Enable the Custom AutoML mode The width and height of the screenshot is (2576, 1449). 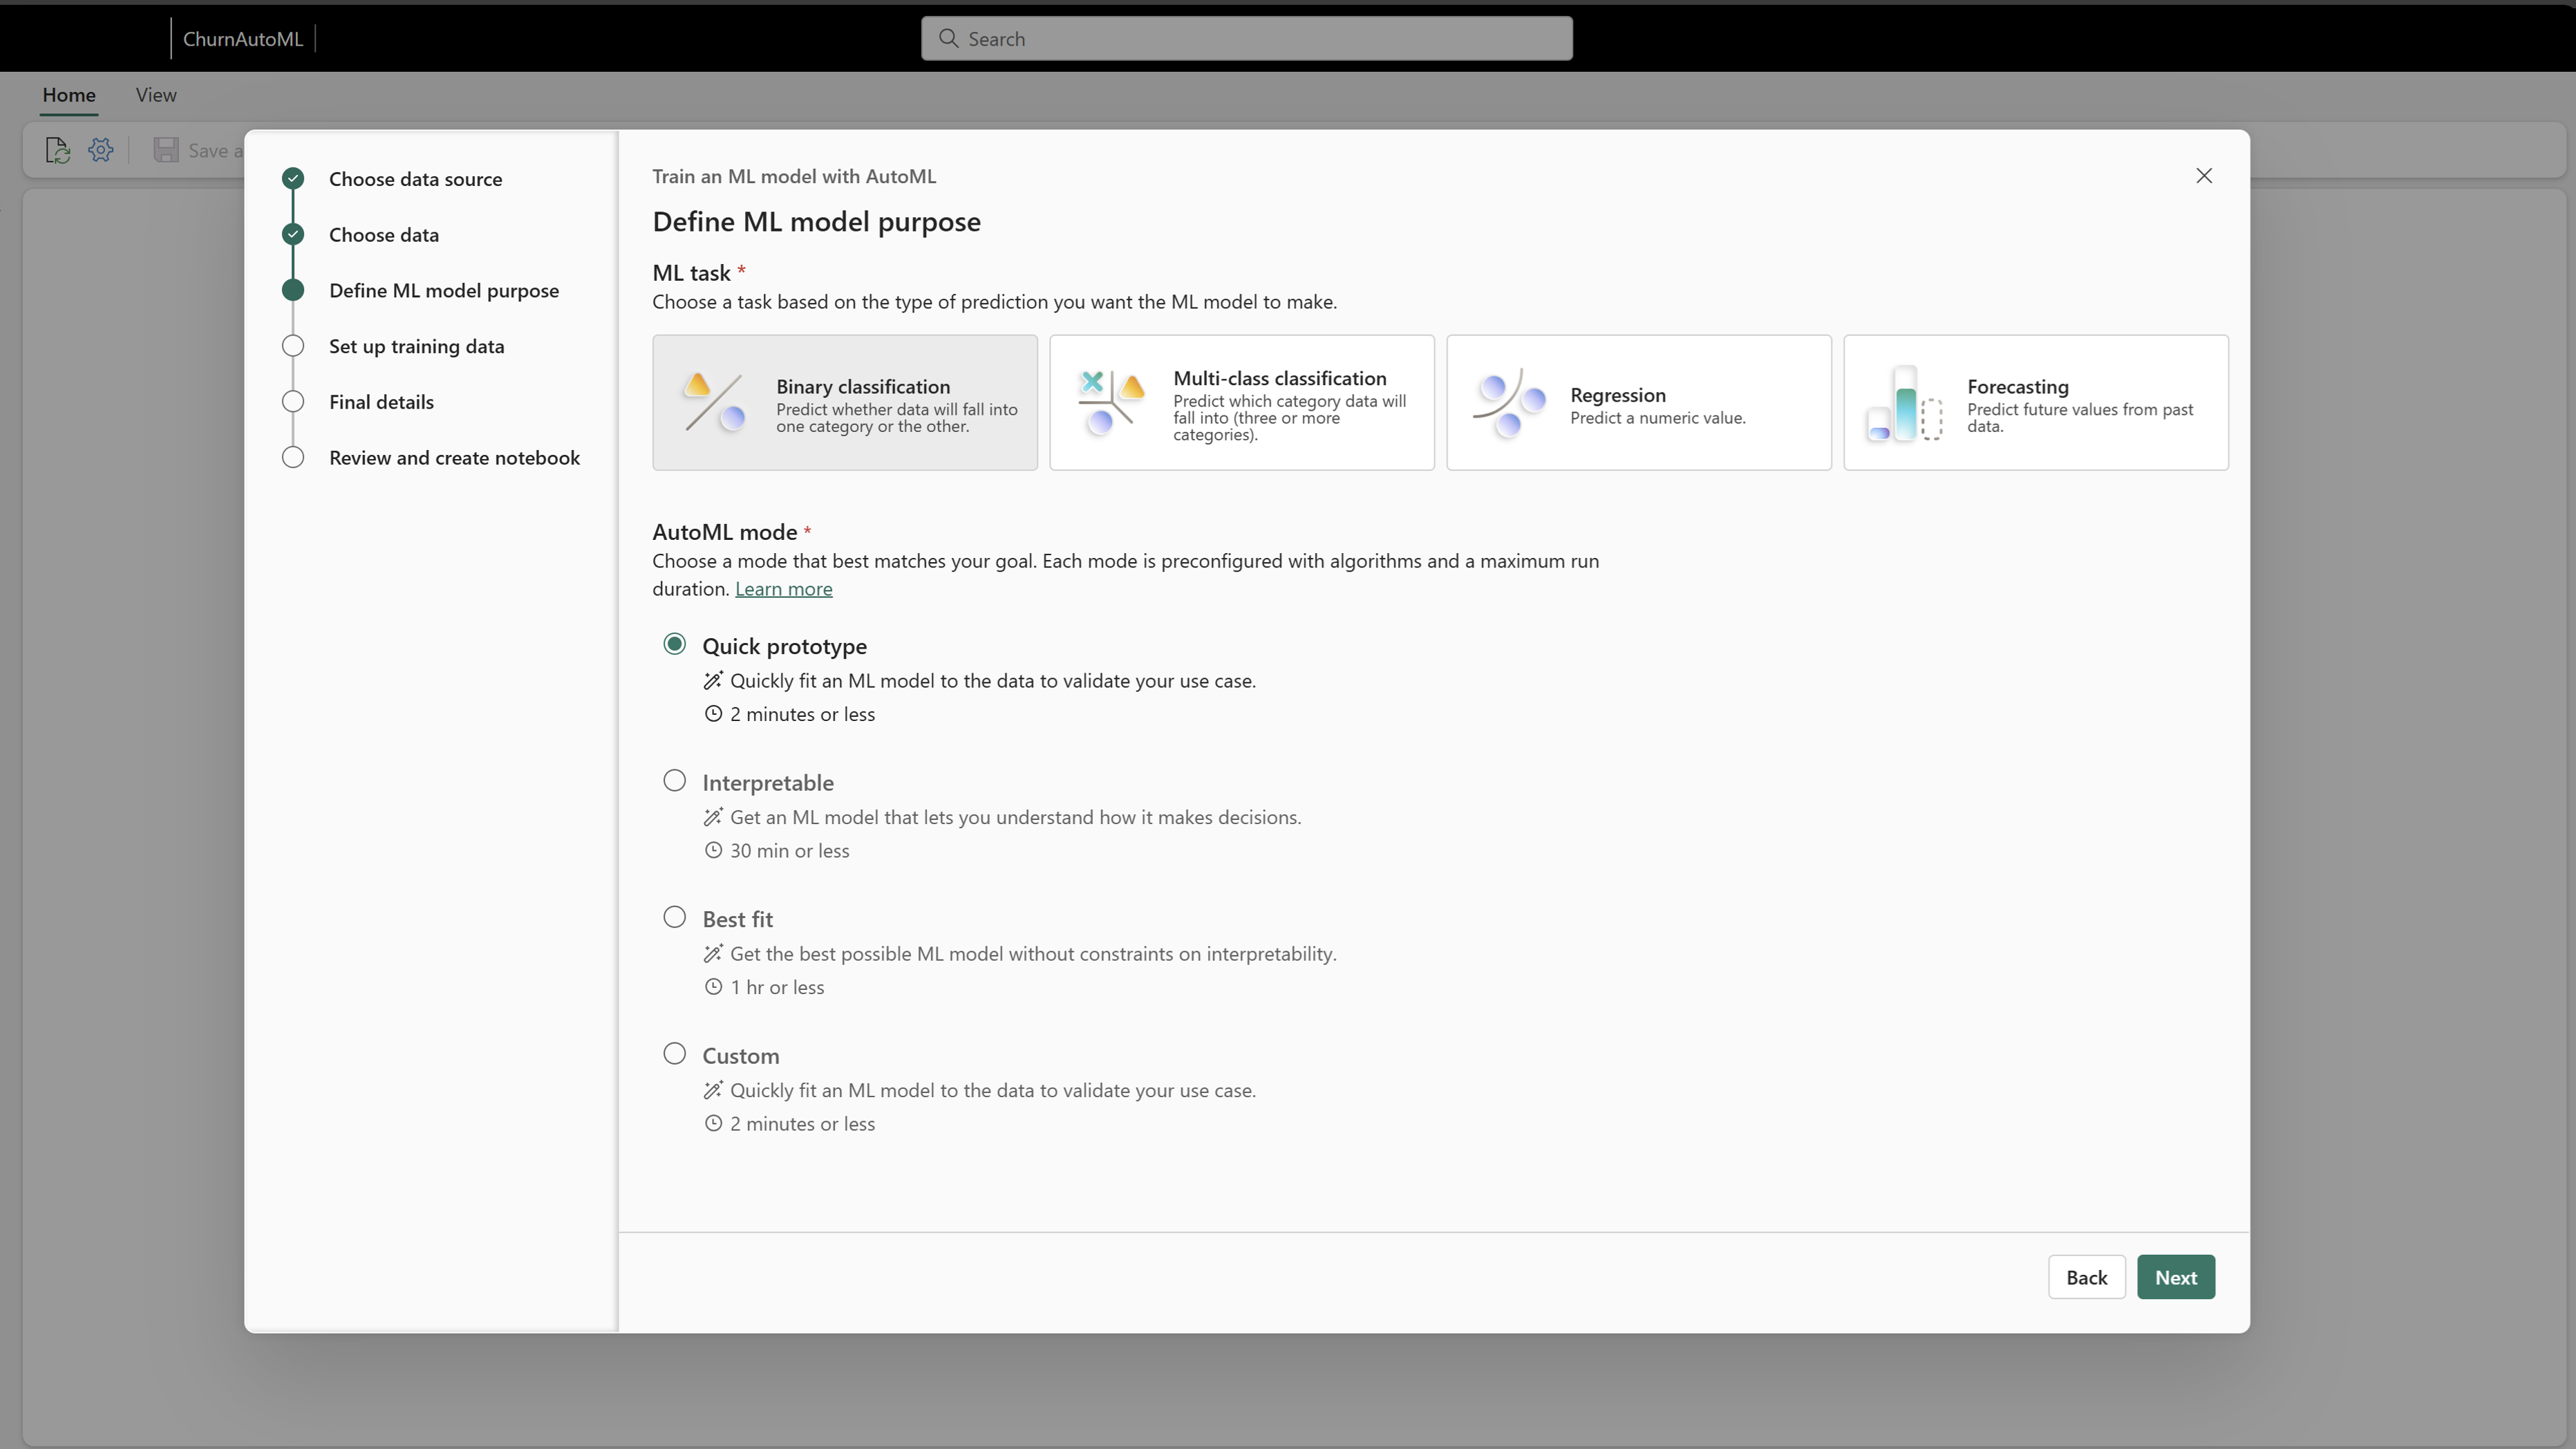pos(675,1054)
